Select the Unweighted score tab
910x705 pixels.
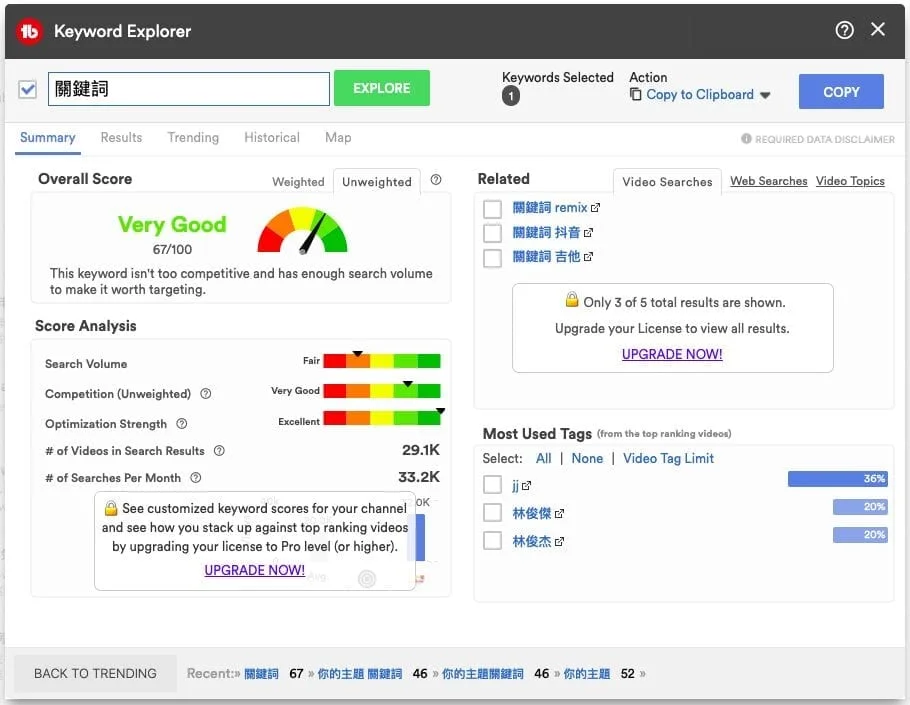377,182
